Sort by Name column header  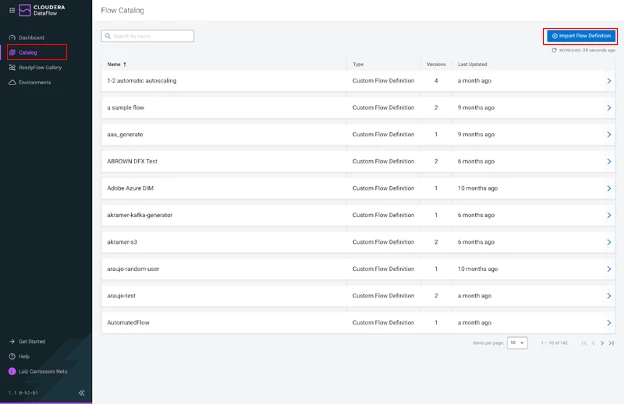[x=117, y=64]
